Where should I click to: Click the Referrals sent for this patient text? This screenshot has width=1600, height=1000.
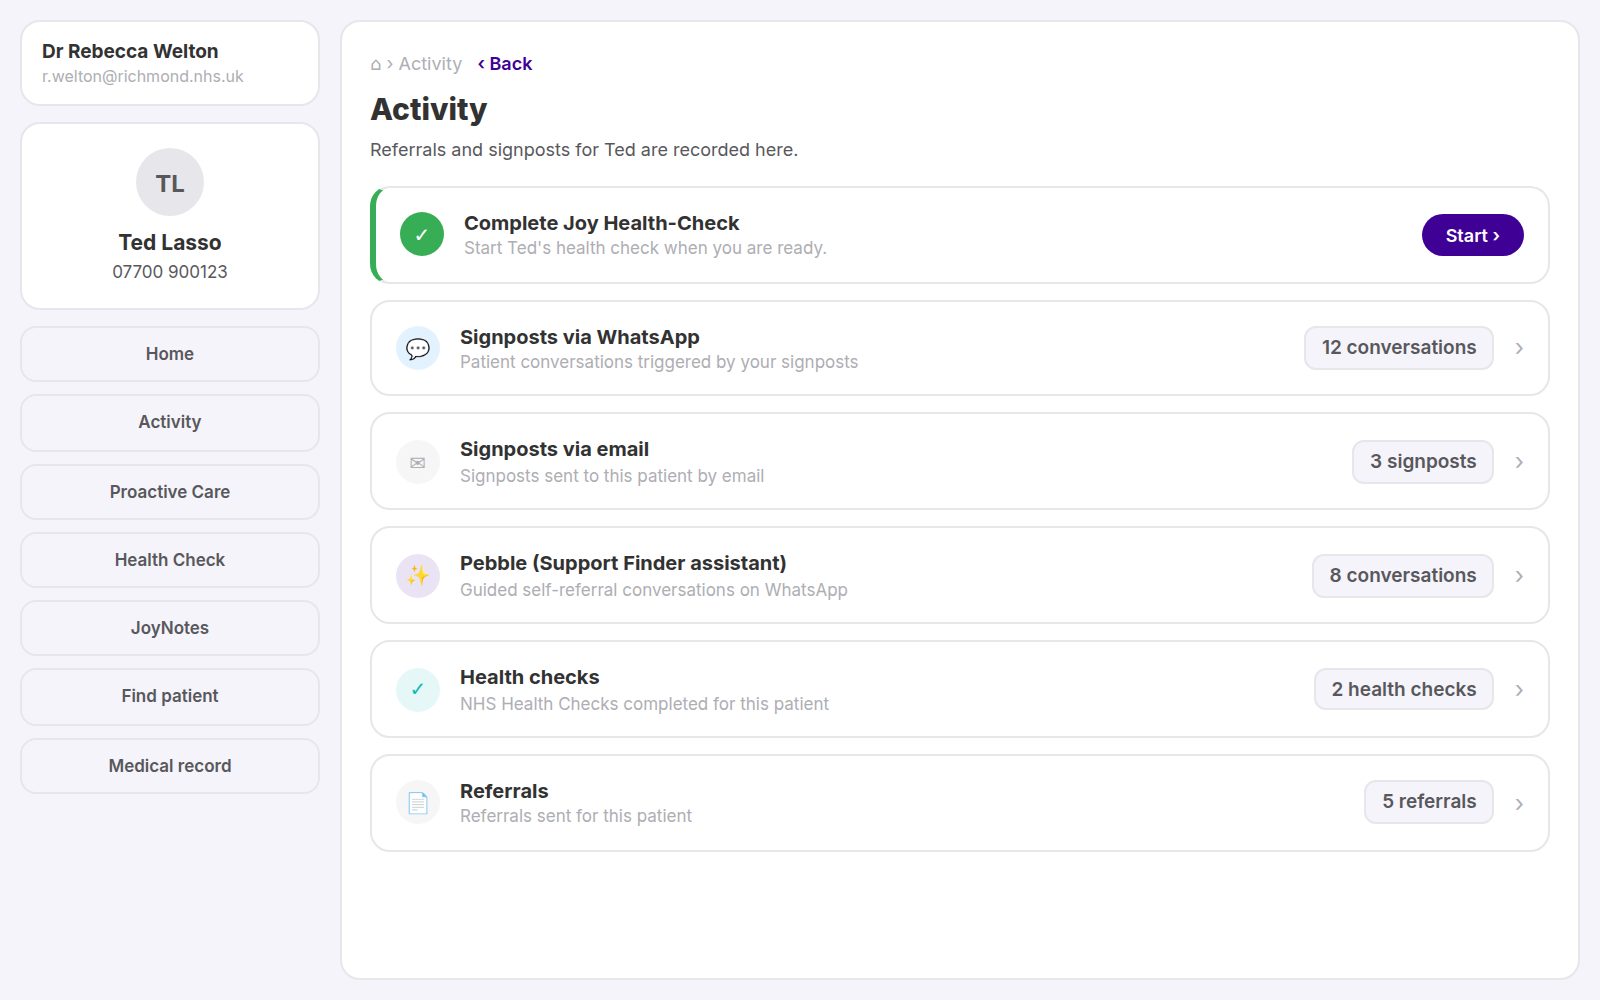576,816
